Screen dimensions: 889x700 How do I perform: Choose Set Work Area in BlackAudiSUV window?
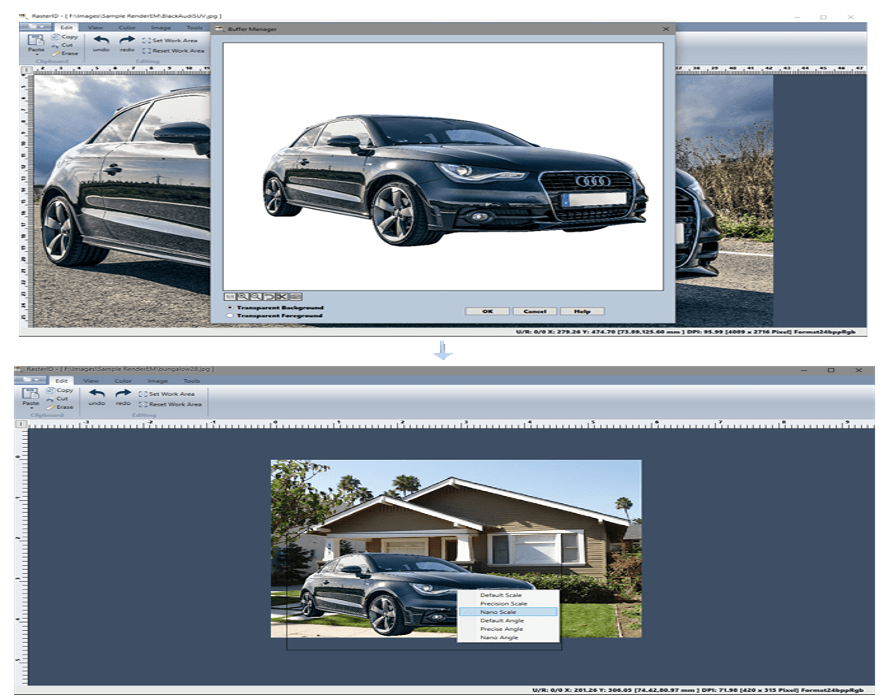click(170, 40)
